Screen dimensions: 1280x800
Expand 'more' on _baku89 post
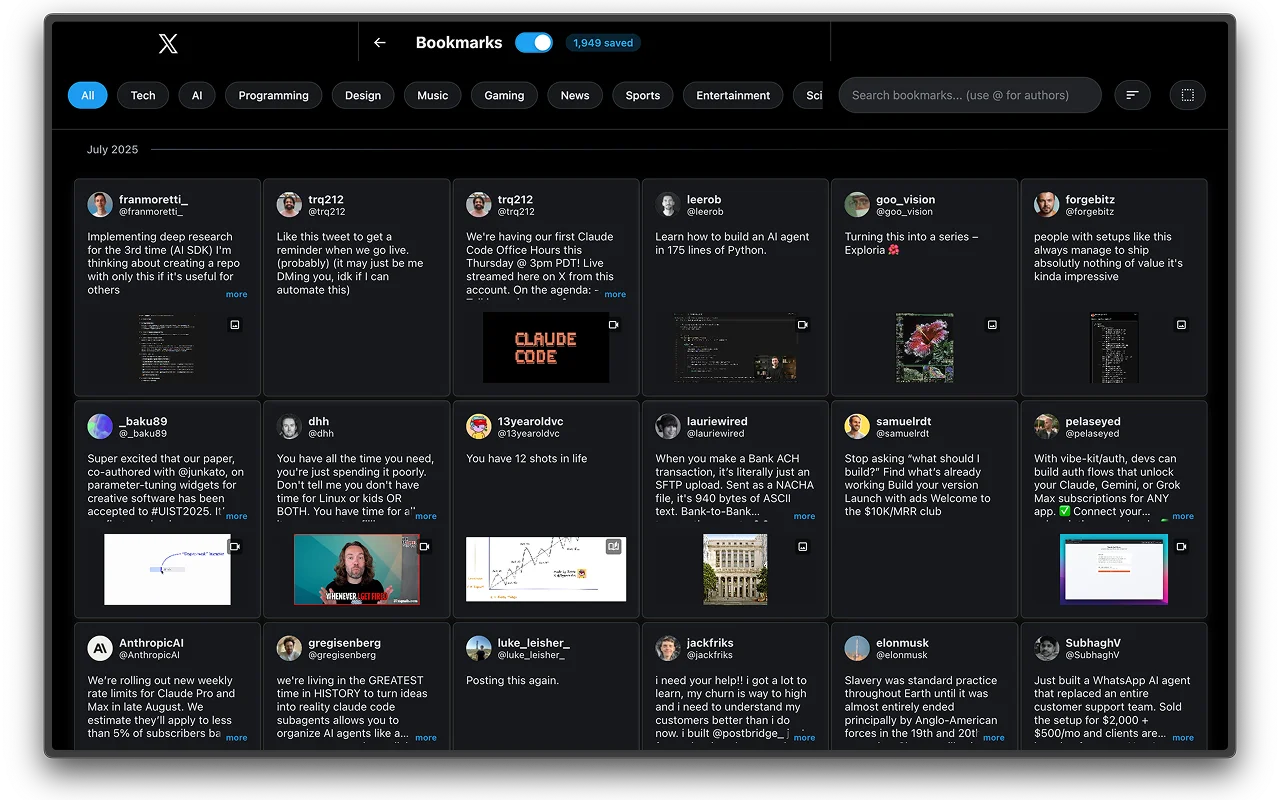tap(236, 516)
